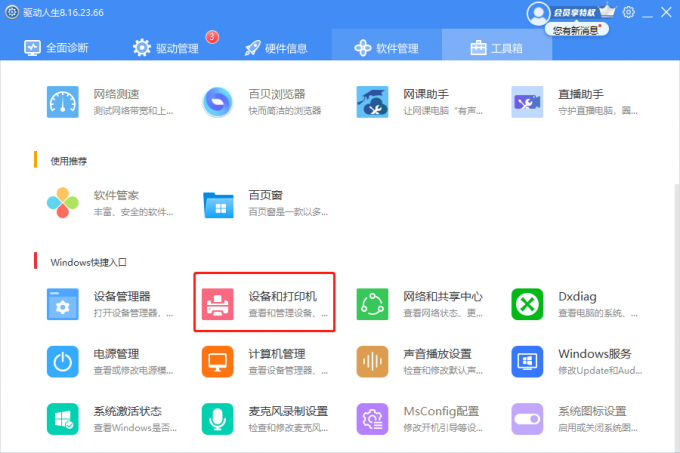
Task: Open 设备管理器 blue gear folder icon
Action: pos(62,304)
